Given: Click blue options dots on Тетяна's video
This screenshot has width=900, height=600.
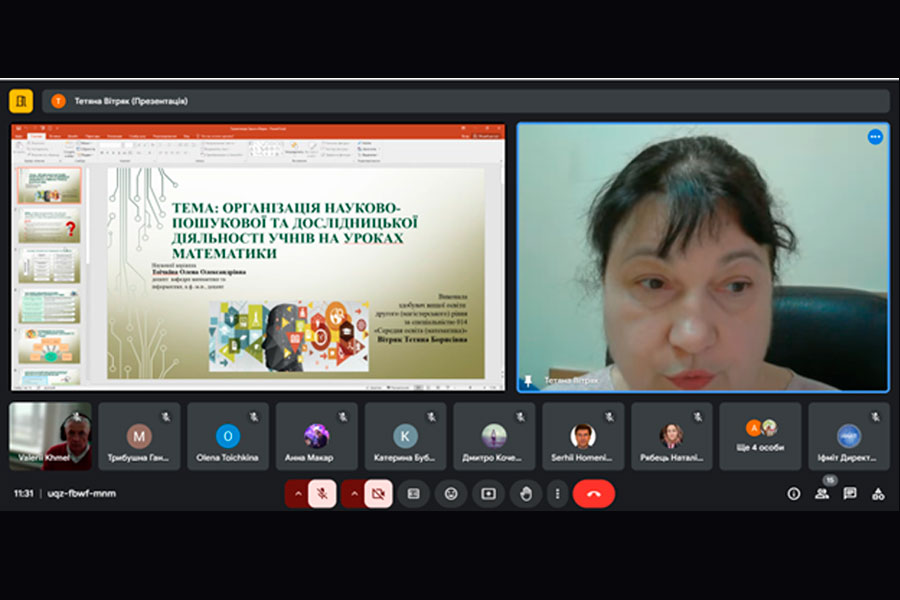Looking at the screenshot, I should (875, 137).
